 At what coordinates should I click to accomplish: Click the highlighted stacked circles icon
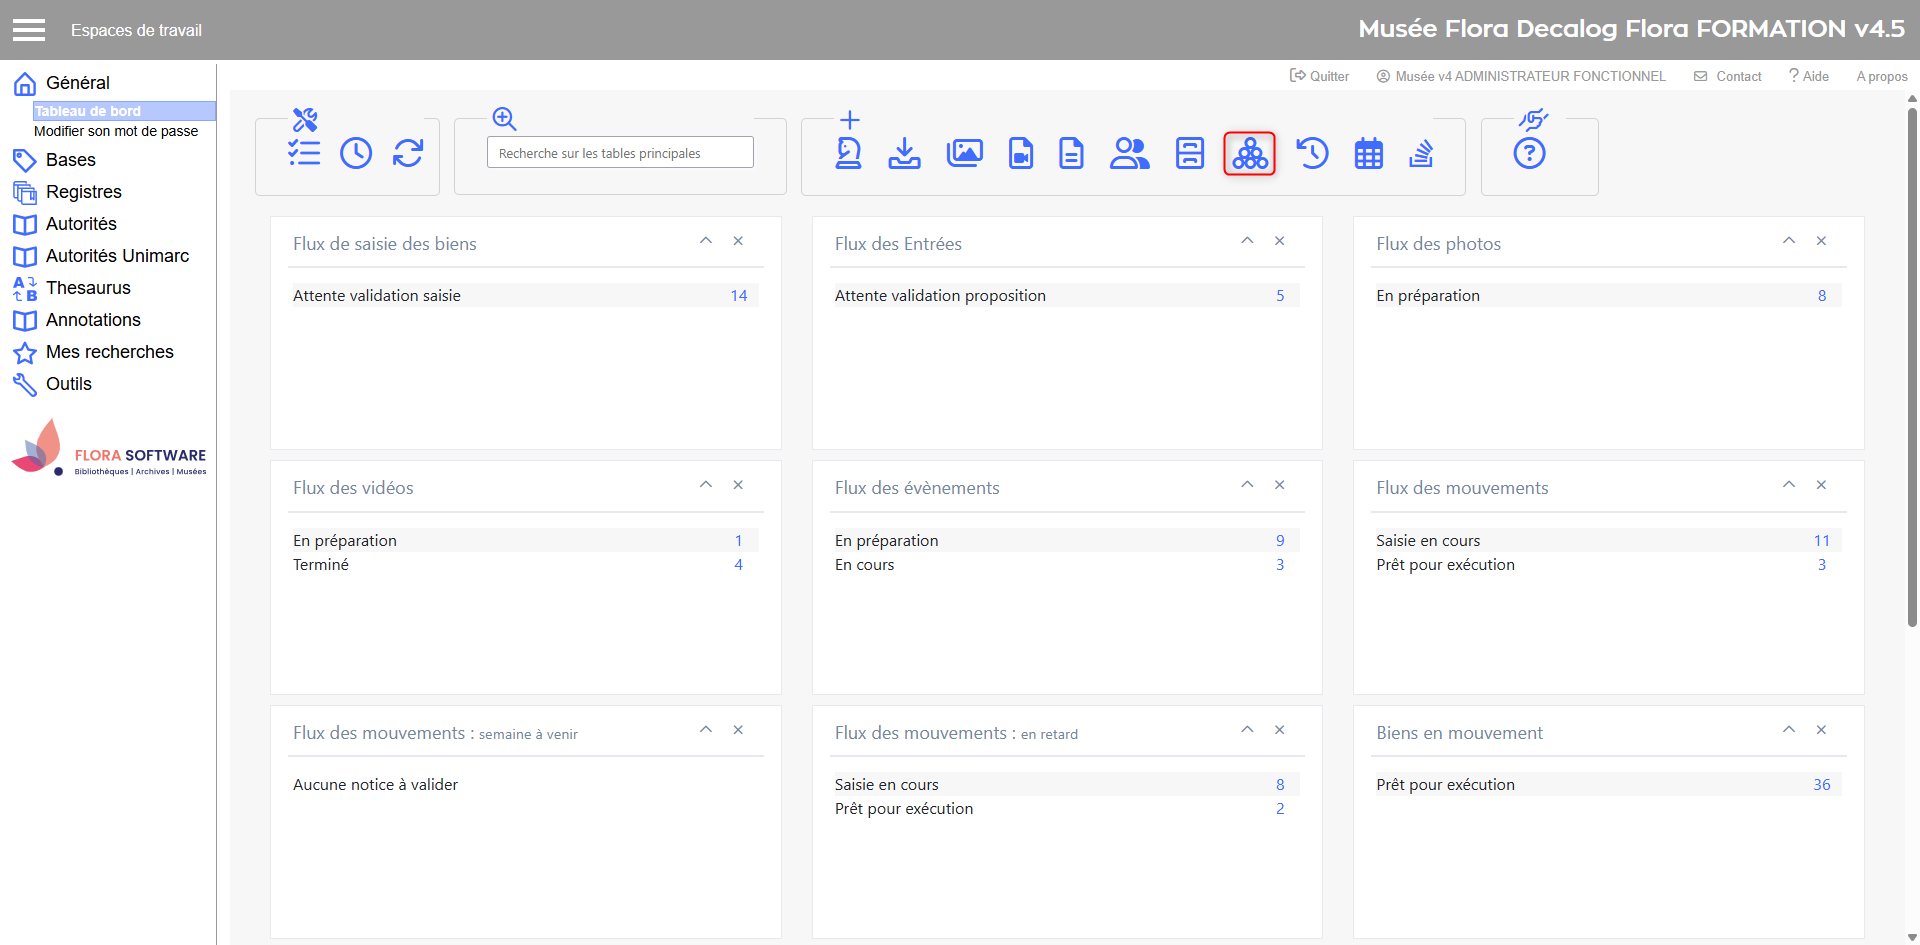coord(1250,154)
